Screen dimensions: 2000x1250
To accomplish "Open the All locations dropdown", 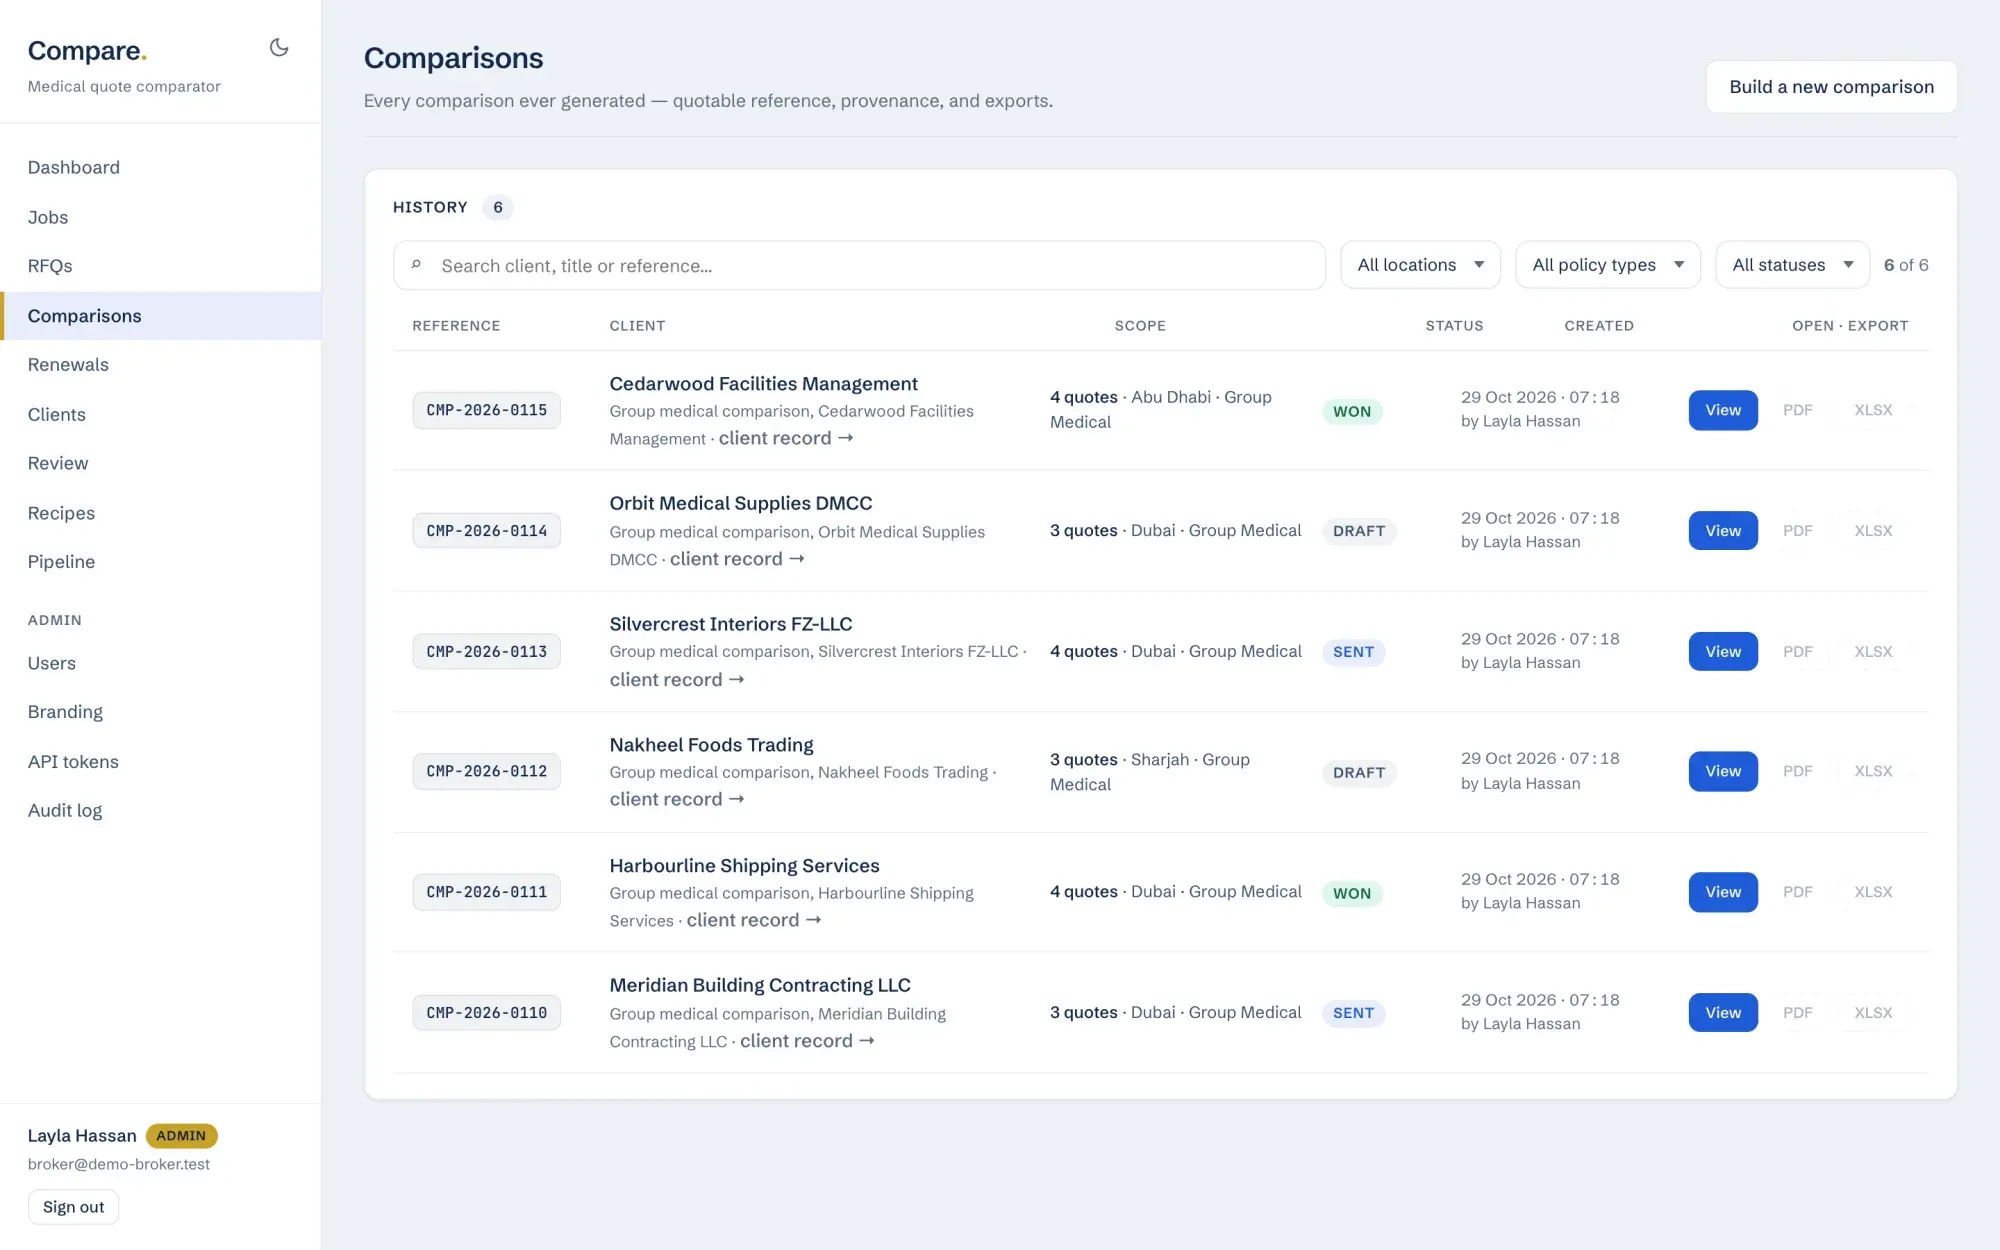I will pyautogui.click(x=1420, y=265).
